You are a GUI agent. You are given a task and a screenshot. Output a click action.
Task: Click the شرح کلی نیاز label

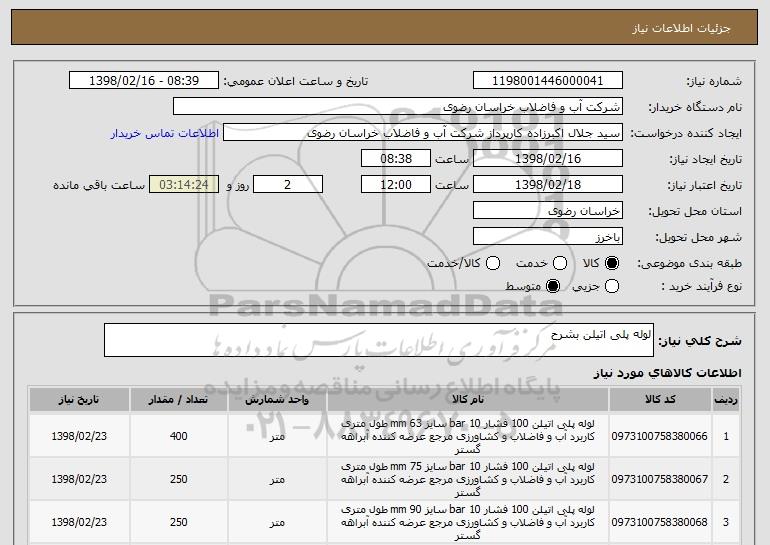tap(700, 340)
